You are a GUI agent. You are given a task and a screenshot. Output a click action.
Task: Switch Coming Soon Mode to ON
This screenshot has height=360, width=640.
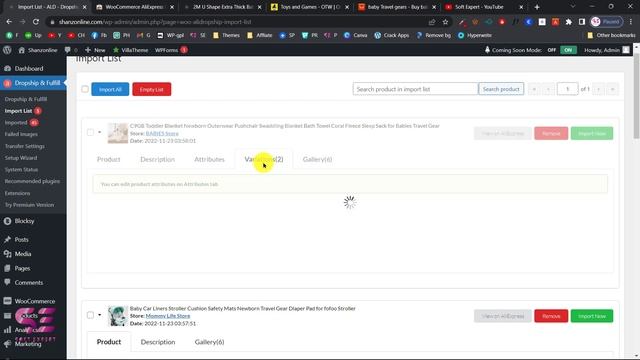568,50
